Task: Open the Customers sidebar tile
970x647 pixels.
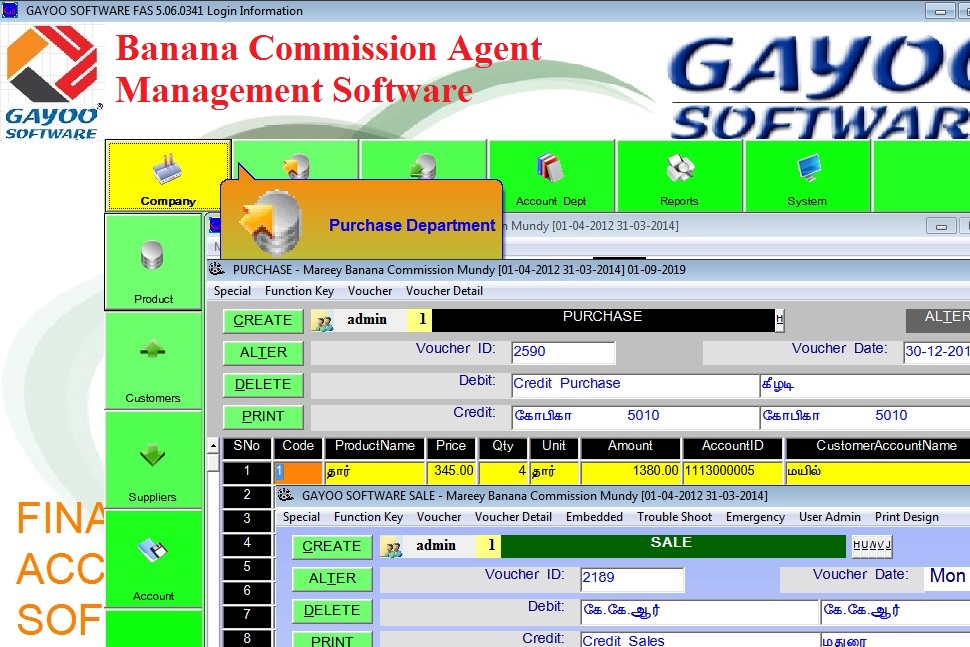Action: point(153,361)
